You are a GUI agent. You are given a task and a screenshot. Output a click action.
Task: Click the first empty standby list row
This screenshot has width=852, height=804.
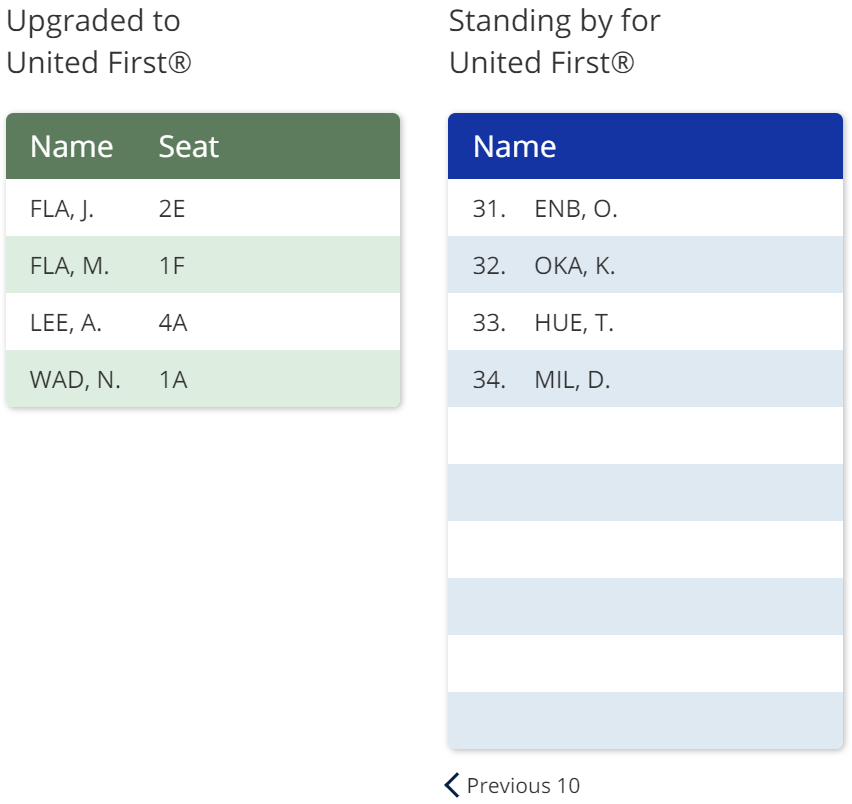coord(645,436)
